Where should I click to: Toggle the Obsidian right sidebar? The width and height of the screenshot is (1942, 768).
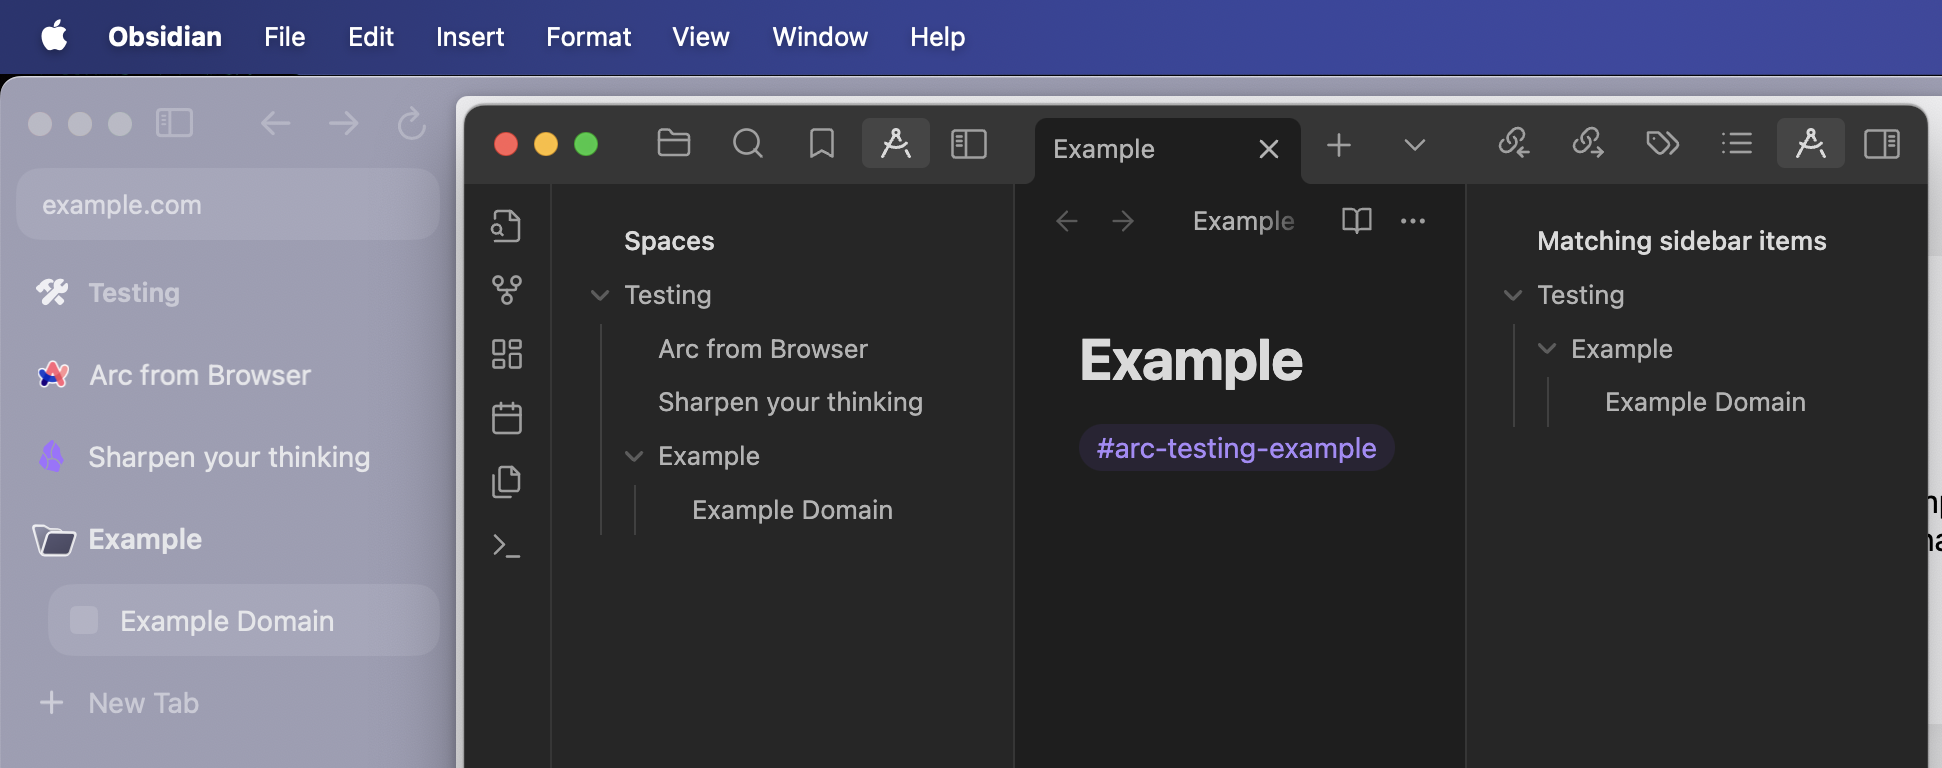(x=1882, y=144)
